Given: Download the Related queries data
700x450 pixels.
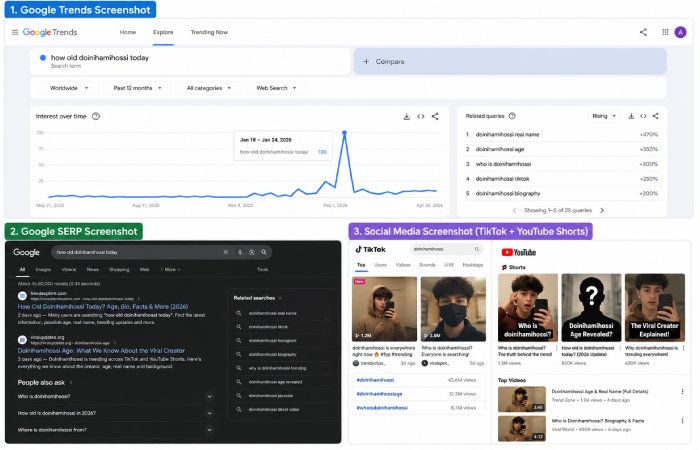Looking at the screenshot, I should click(x=631, y=116).
